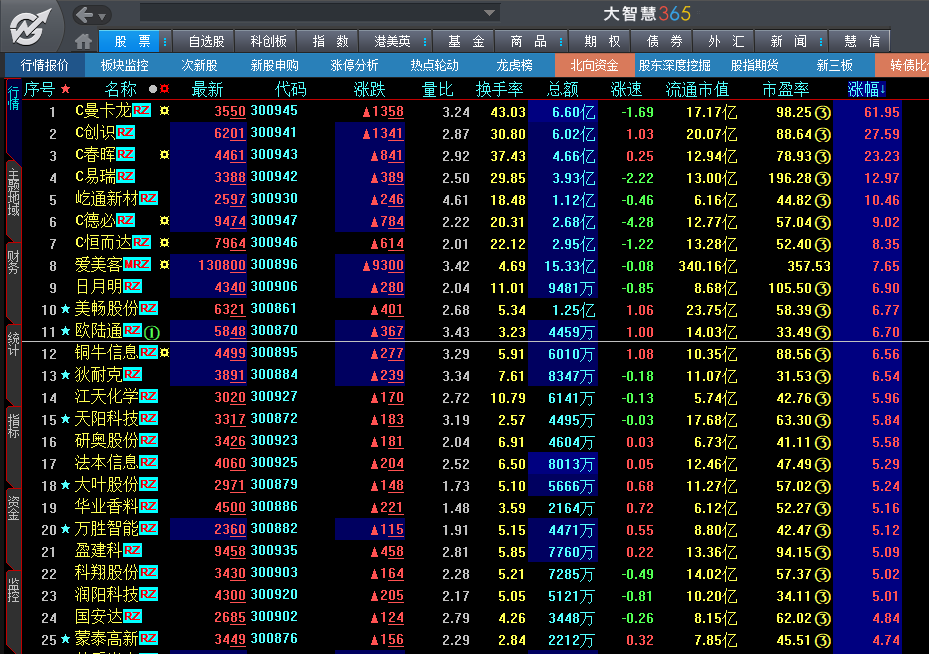Image resolution: width=929 pixels, height=654 pixels.
Task: Open the 港美英 menu tab
Action: (392, 41)
